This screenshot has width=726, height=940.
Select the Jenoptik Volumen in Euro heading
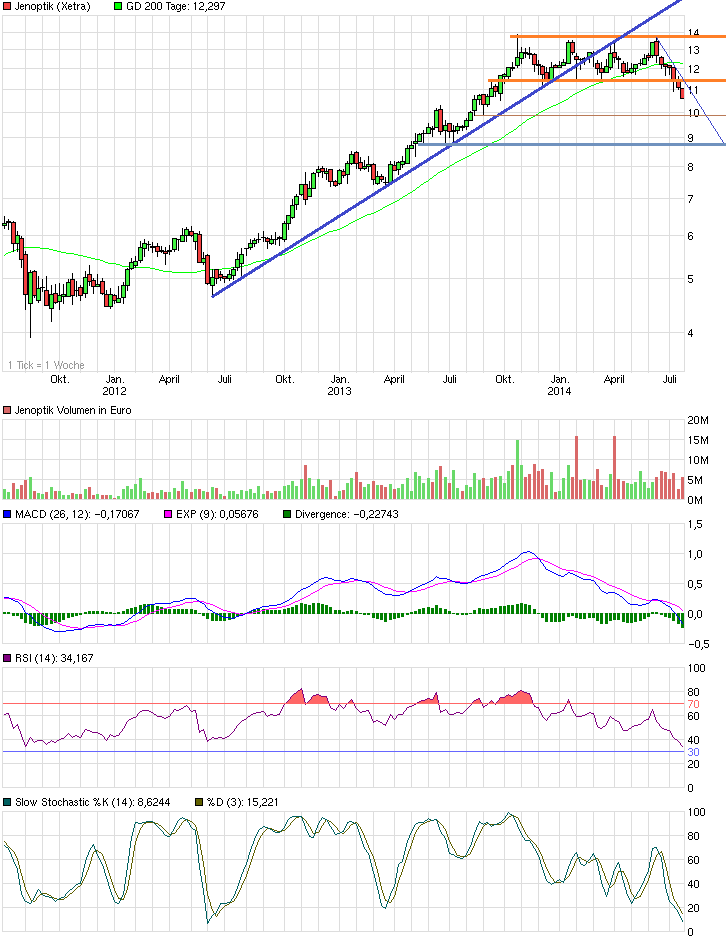coord(71,411)
